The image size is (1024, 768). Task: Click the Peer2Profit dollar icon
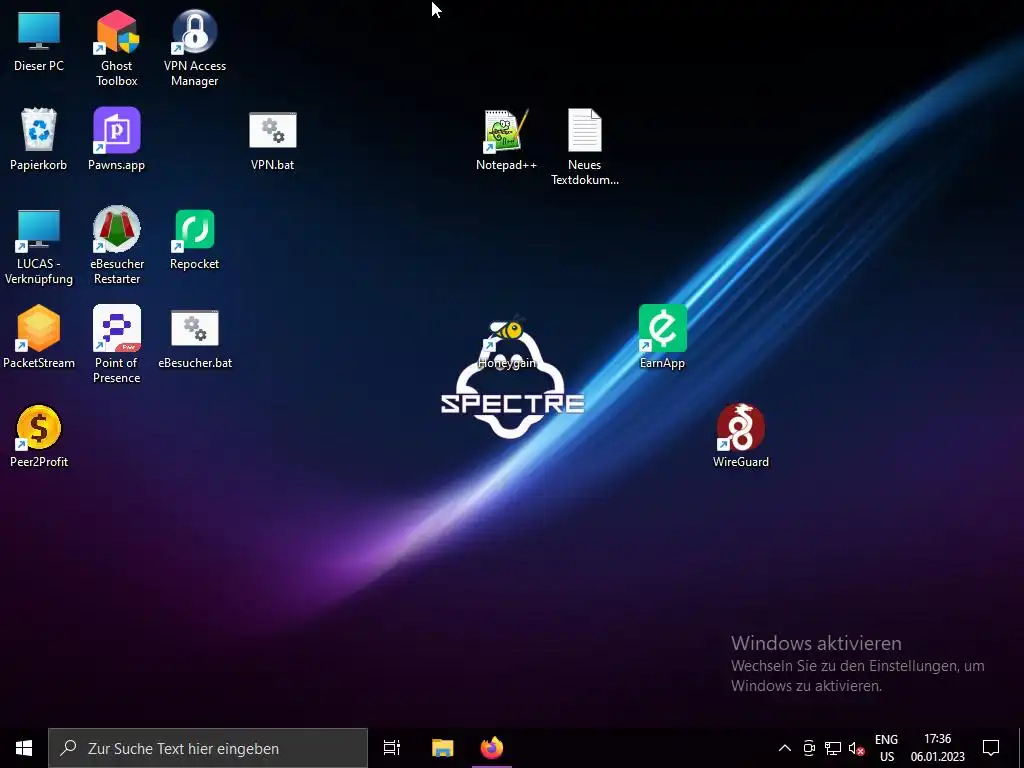pos(39,436)
